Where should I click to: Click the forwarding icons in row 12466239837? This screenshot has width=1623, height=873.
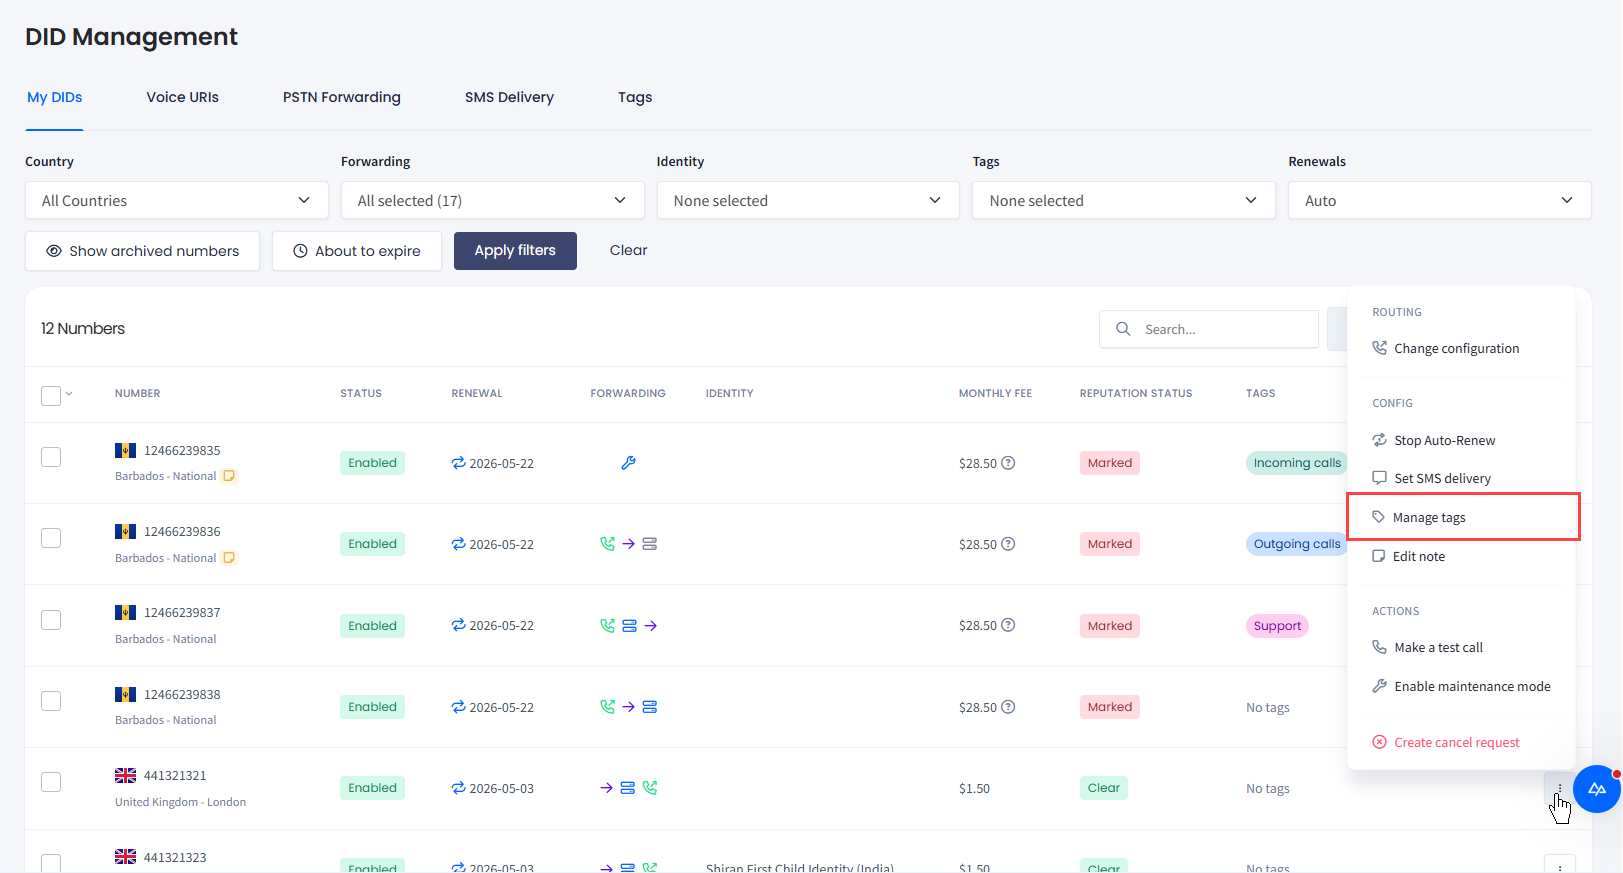pos(628,626)
